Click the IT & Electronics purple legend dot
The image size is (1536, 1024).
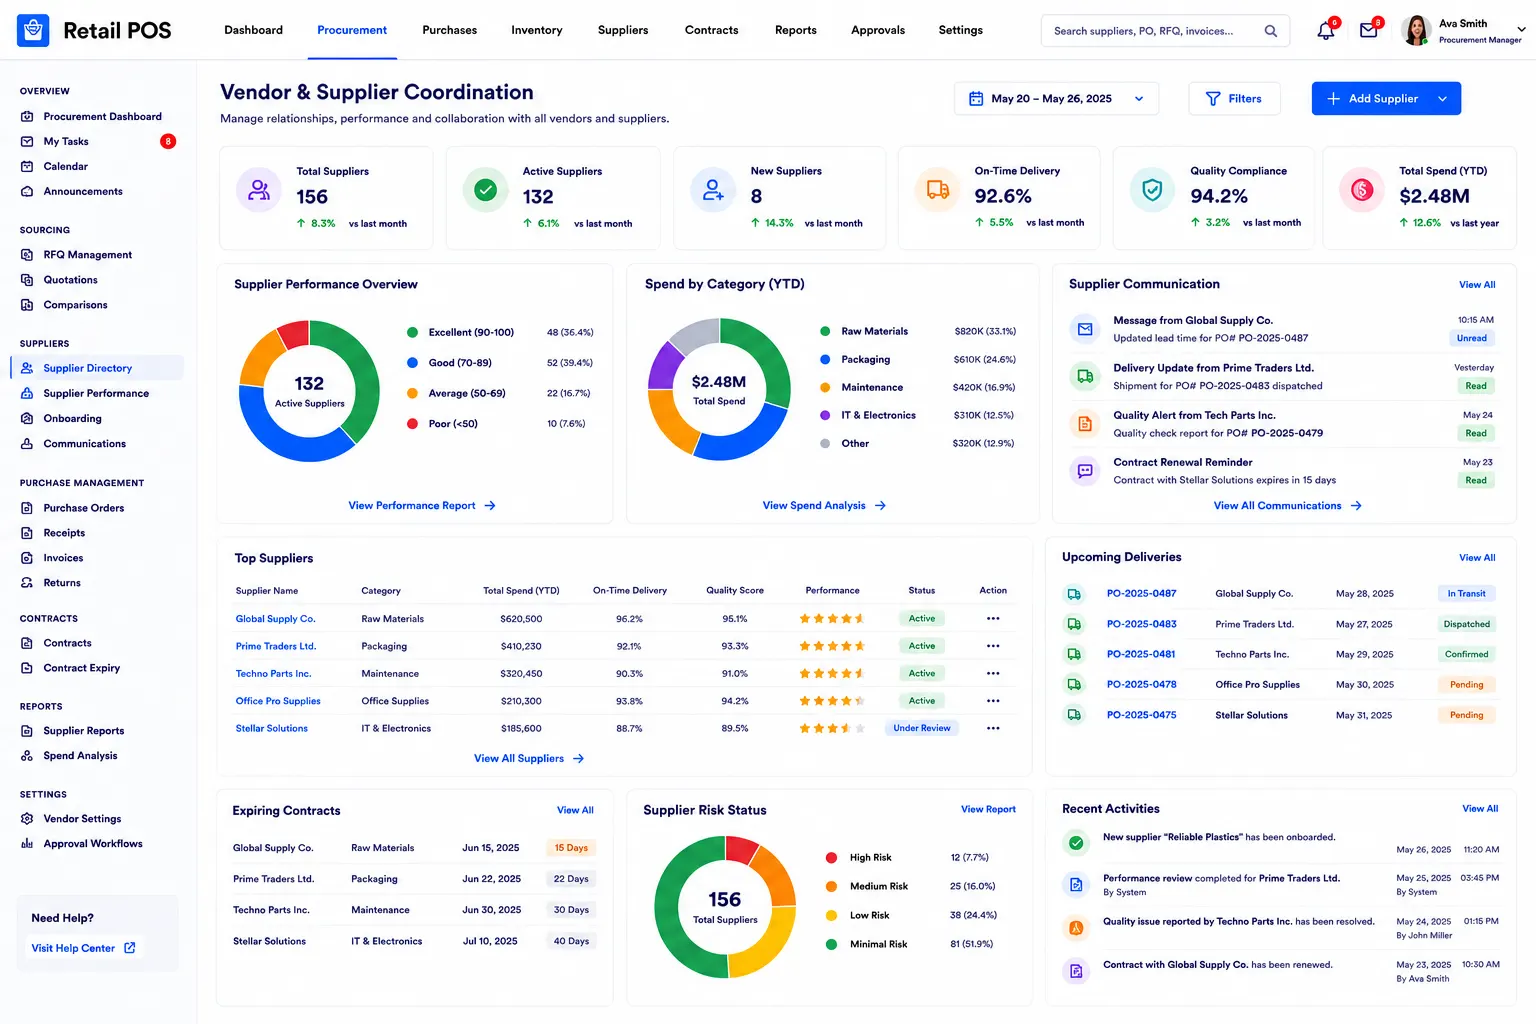(x=825, y=416)
